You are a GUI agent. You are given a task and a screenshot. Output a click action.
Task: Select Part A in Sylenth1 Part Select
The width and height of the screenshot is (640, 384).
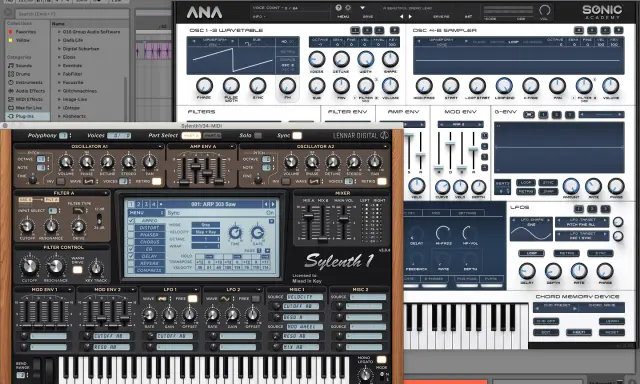[191, 135]
